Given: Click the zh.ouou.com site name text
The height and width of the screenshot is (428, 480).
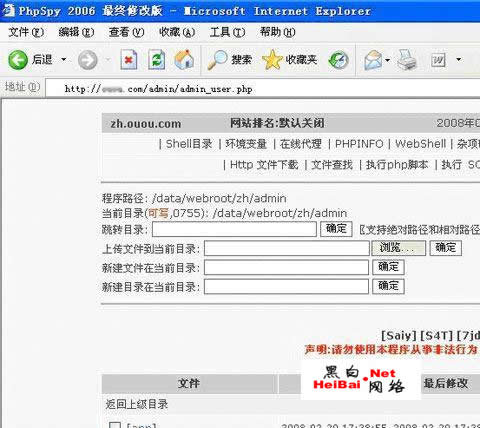Looking at the screenshot, I should pos(146,124).
